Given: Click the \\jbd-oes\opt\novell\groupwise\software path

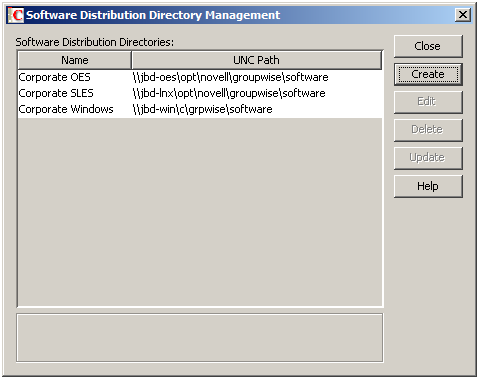Looking at the screenshot, I should (x=230, y=77).
